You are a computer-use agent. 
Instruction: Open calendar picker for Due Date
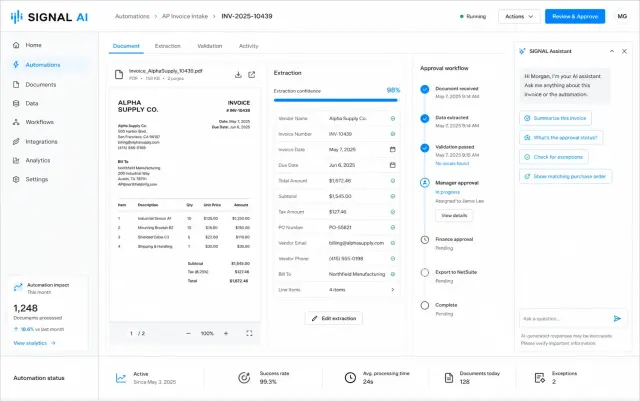tap(393, 165)
